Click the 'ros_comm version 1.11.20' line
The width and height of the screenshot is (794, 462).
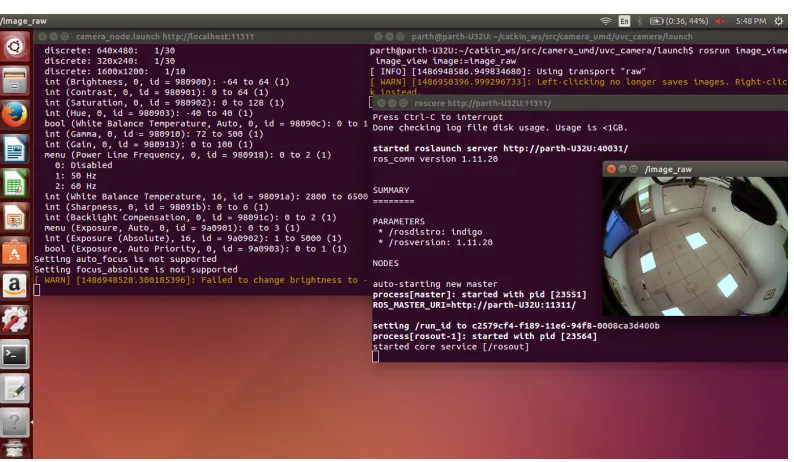coord(435,159)
